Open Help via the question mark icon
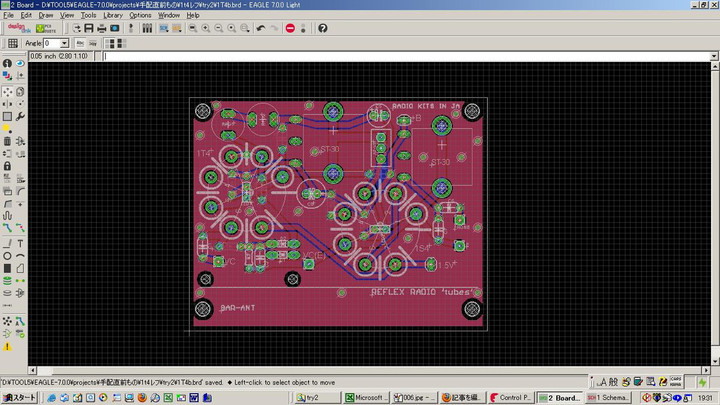The width and height of the screenshot is (720, 405). 323,28
